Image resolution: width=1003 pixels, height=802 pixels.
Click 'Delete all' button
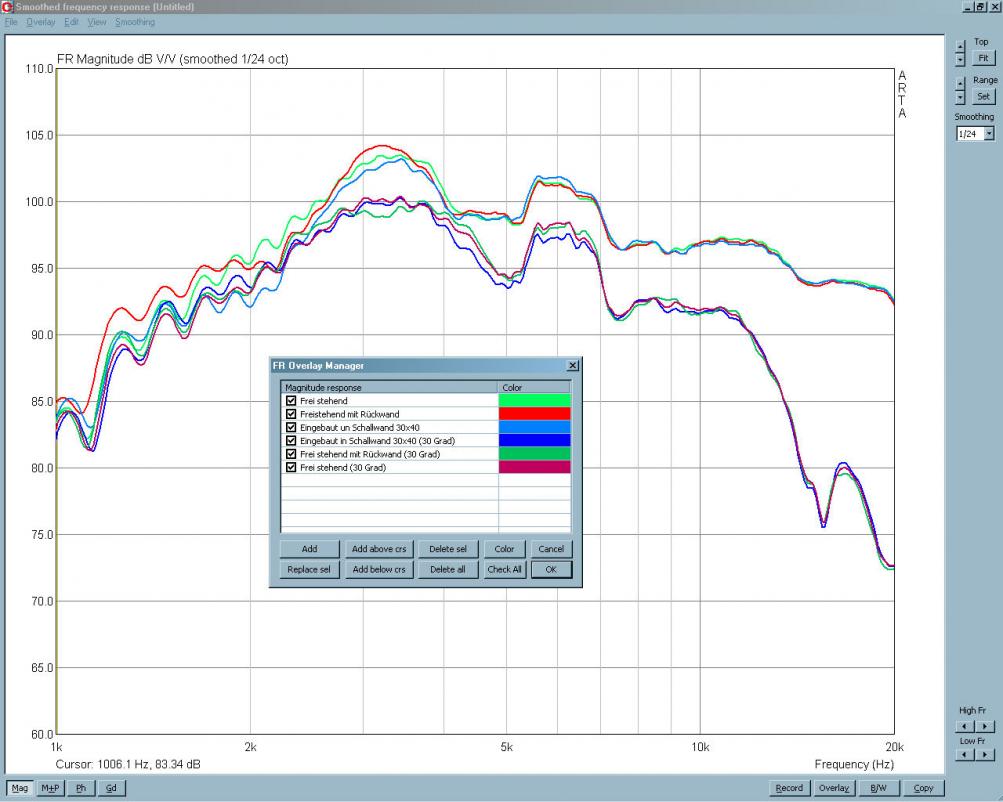coord(448,569)
